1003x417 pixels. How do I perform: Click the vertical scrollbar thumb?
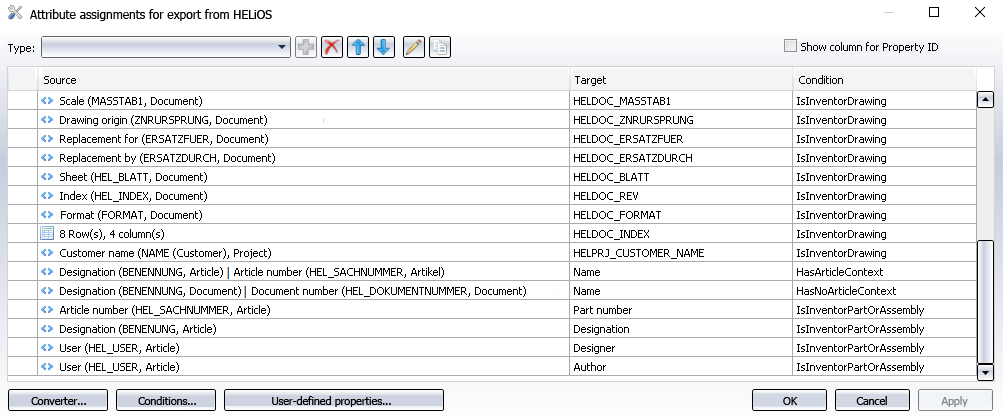pyautogui.click(x=986, y=302)
